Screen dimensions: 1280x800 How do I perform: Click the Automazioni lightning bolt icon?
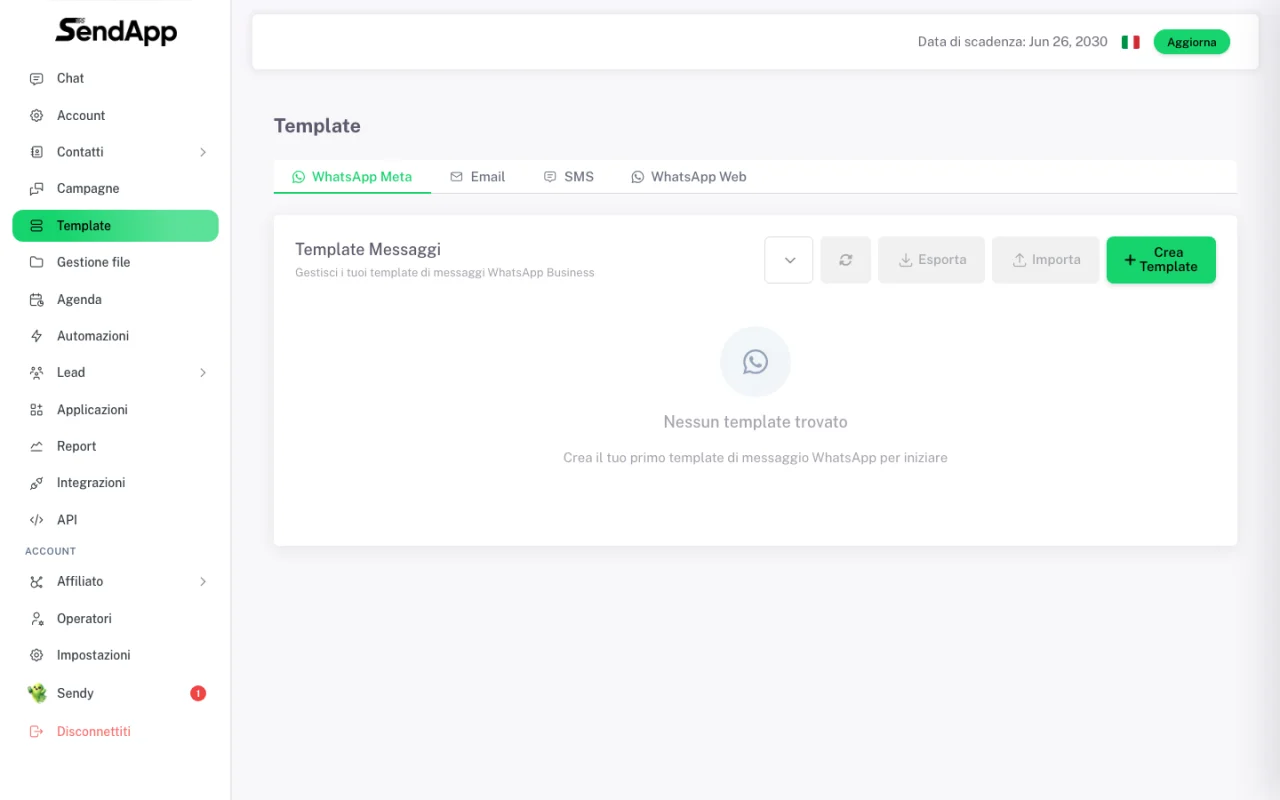37,336
